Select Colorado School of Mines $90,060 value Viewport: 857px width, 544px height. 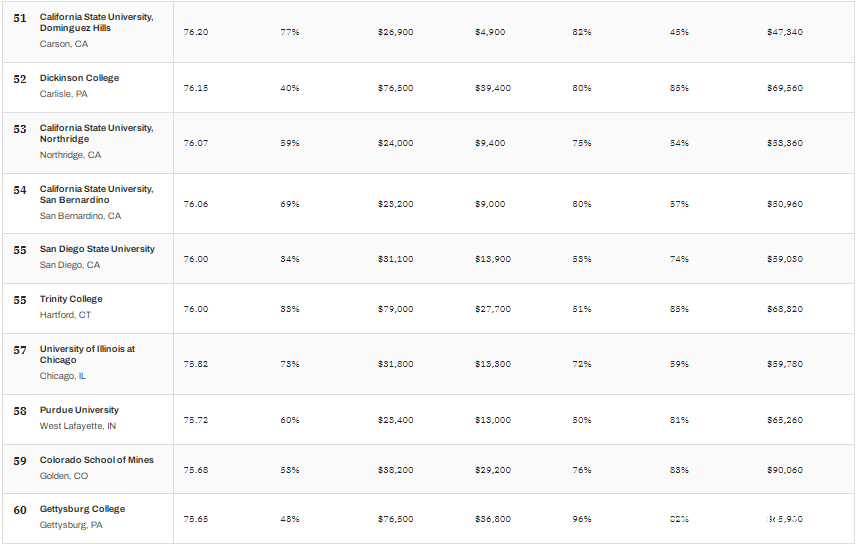785,470
